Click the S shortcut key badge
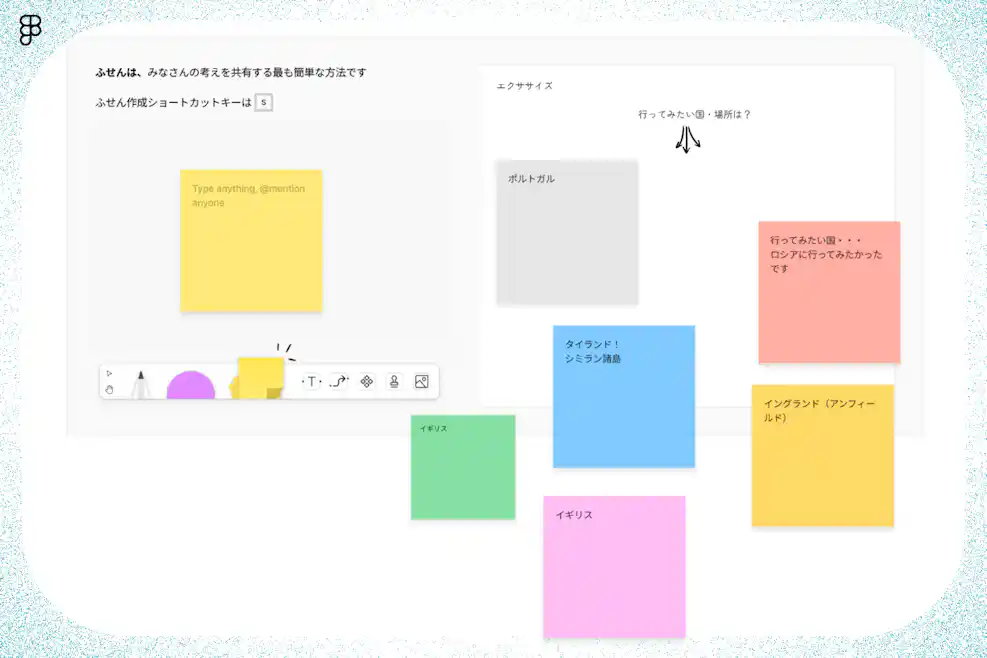Screen dimensions: 987x658 [262, 101]
